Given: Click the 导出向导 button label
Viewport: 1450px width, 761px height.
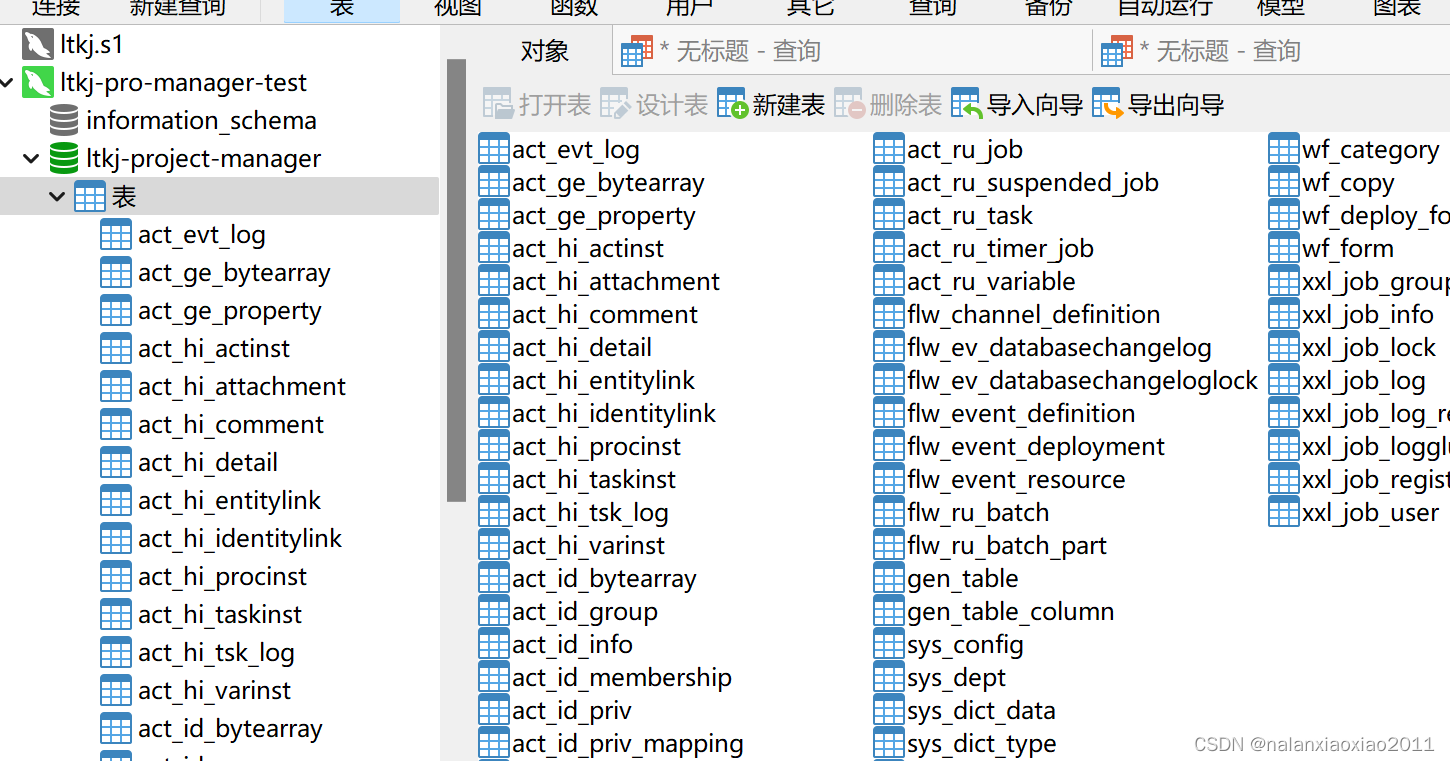Looking at the screenshot, I should tap(1176, 105).
